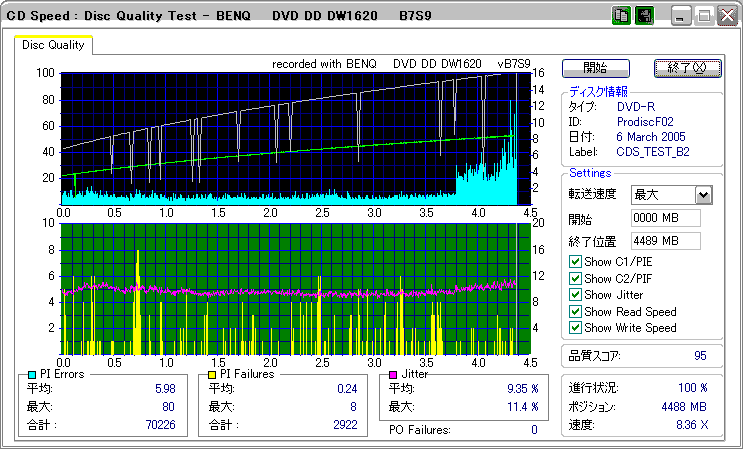Click the save screenshot floppy icon

pos(644,16)
